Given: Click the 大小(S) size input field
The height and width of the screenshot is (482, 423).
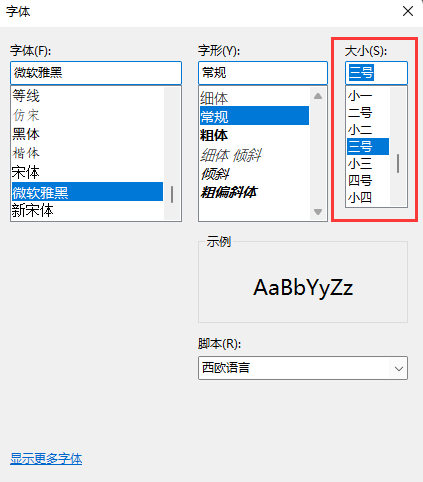Looking at the screenshot, I should point(376,73).
